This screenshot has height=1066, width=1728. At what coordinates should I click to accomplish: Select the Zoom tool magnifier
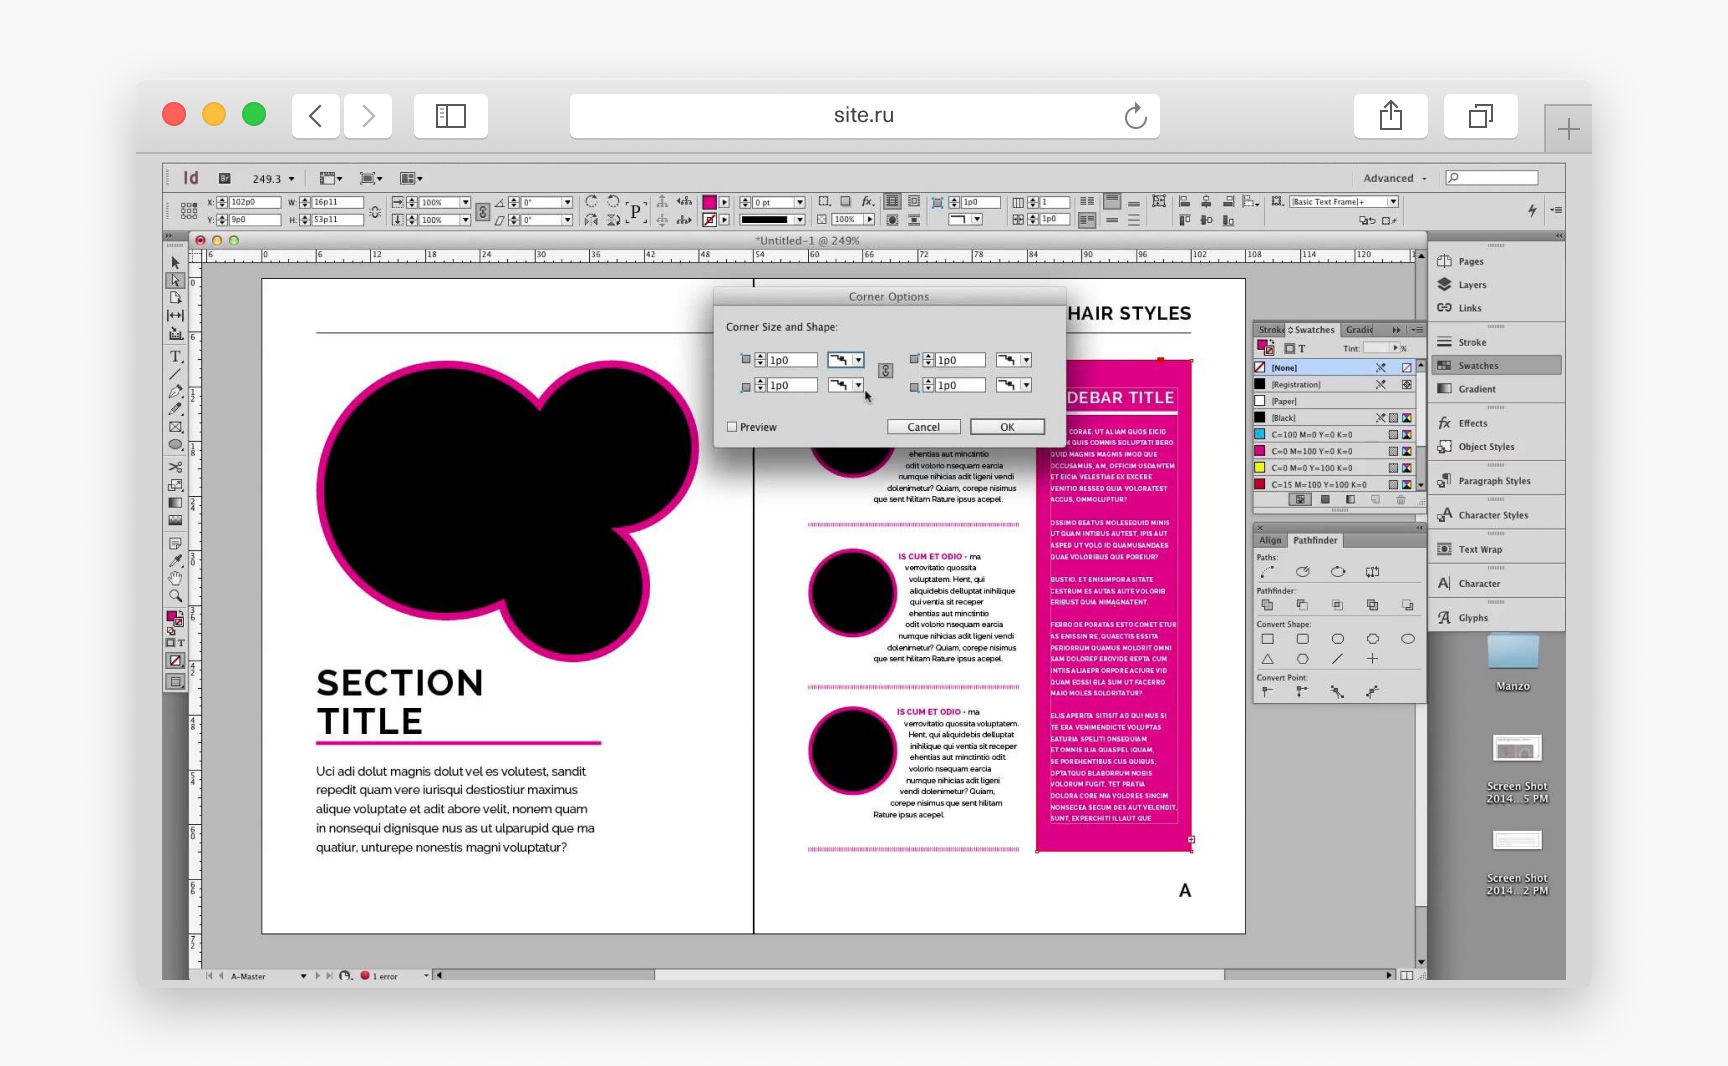175,596
